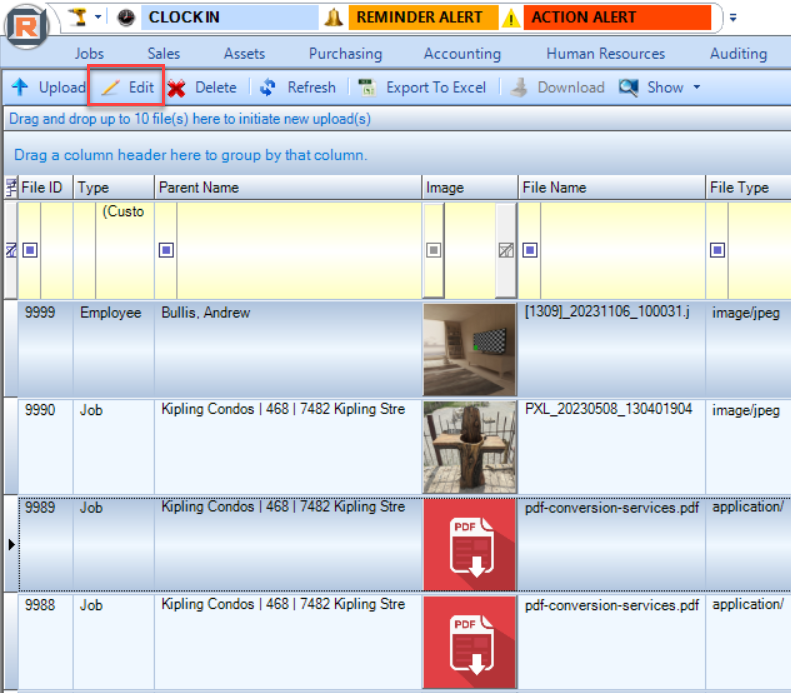Click the Image filter operator icon
The height and width of the screenshot is (693, 791).
coord(433,250)
